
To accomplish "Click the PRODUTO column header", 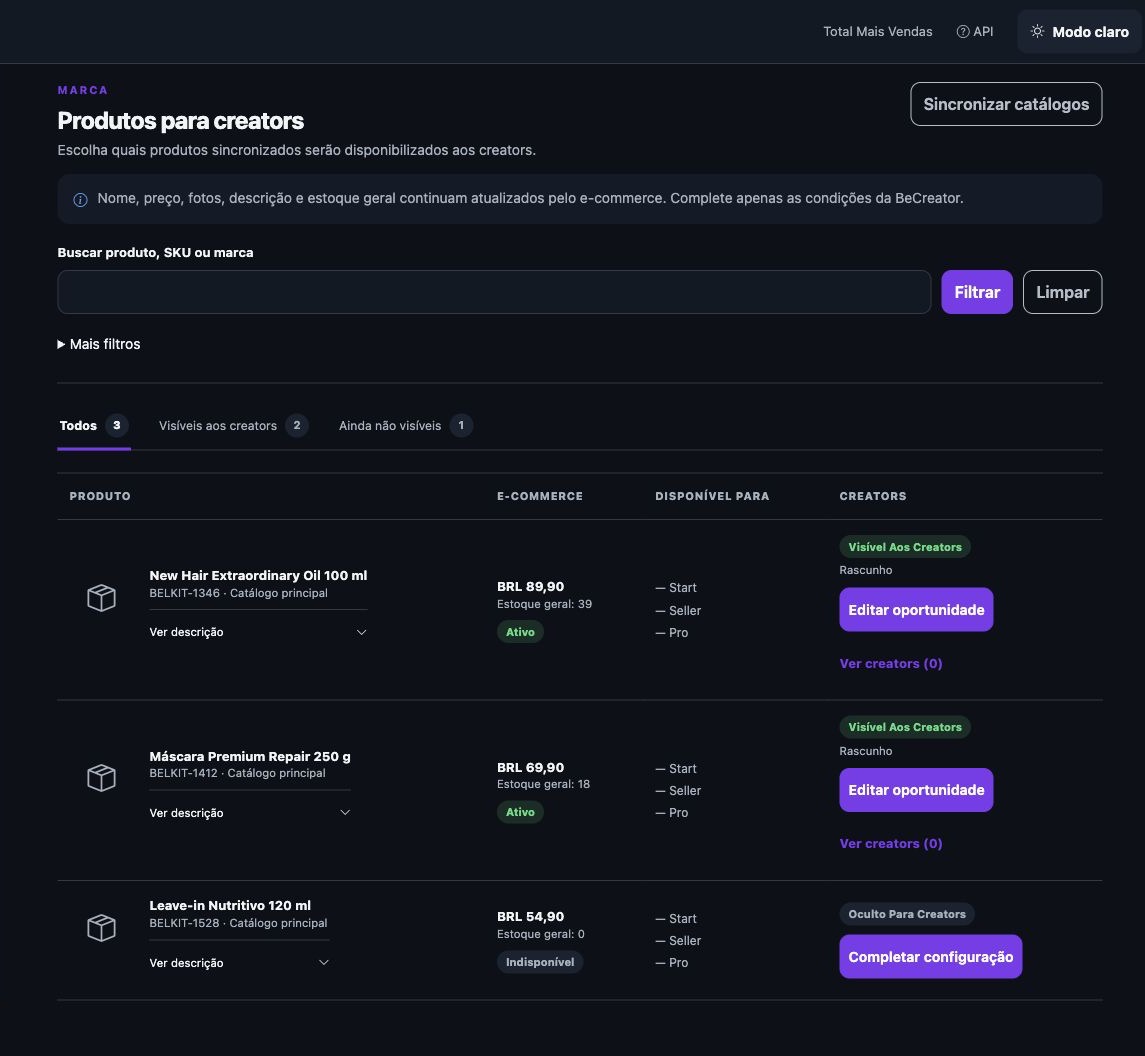I will [100, 497].
